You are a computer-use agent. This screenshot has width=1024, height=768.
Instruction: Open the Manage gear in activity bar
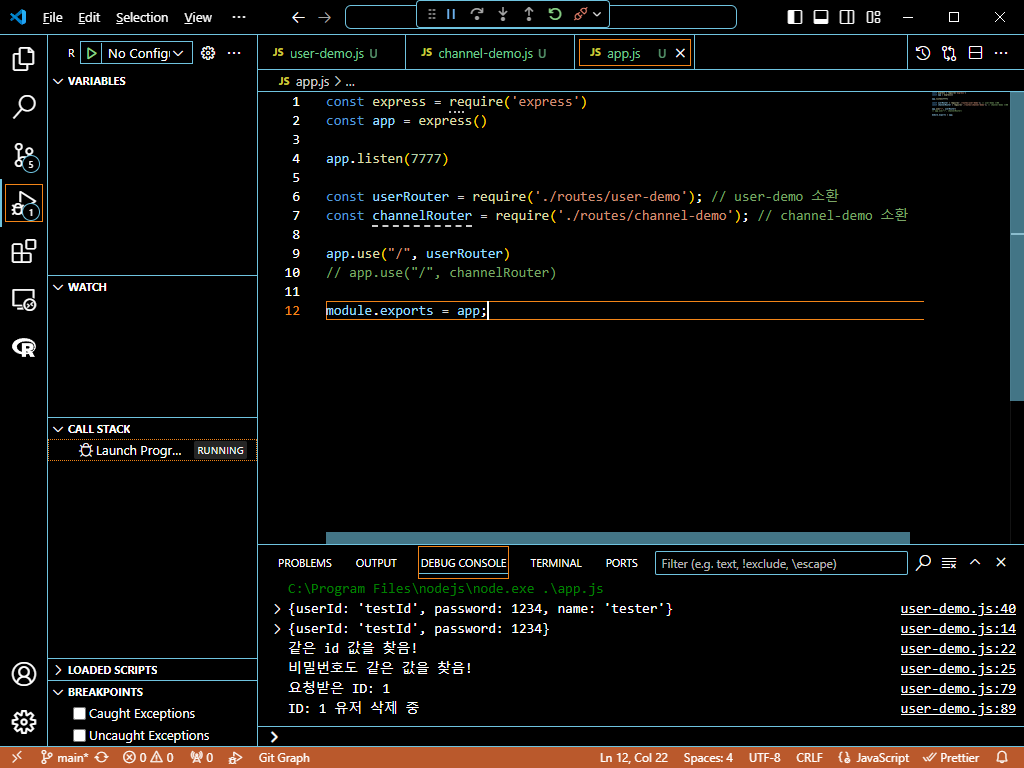coord(24,722)
